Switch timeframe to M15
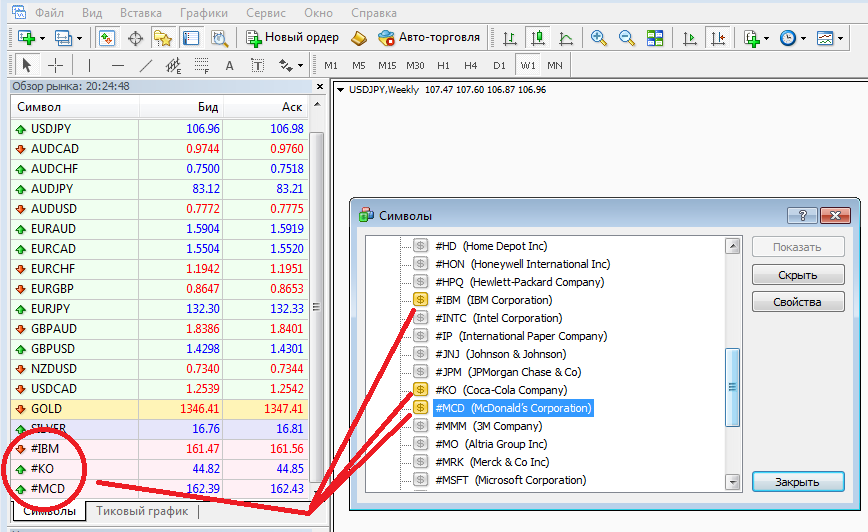This screenshot has height=532, width=868. click(x=387, y=65)
